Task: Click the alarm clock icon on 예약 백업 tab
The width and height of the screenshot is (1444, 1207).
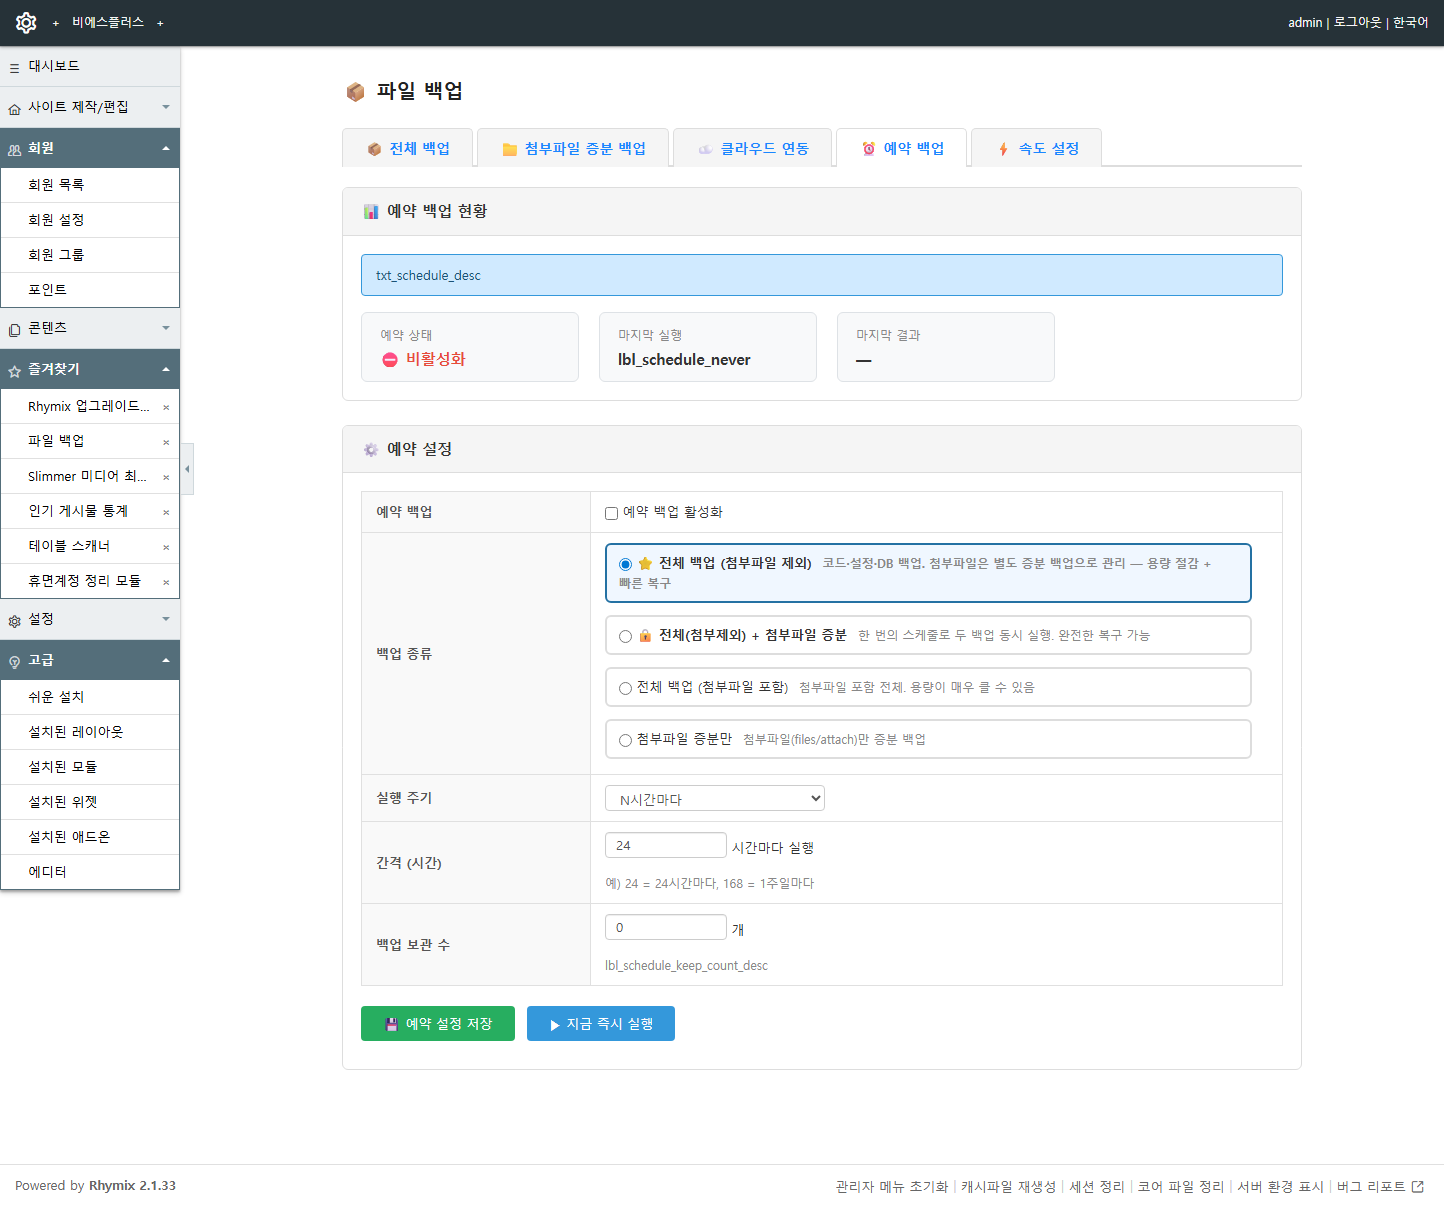Action: 868,149
